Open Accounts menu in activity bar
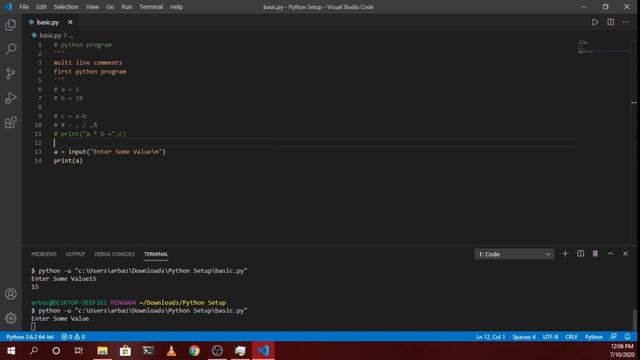640x360 pixels. (x=11, y=294)
